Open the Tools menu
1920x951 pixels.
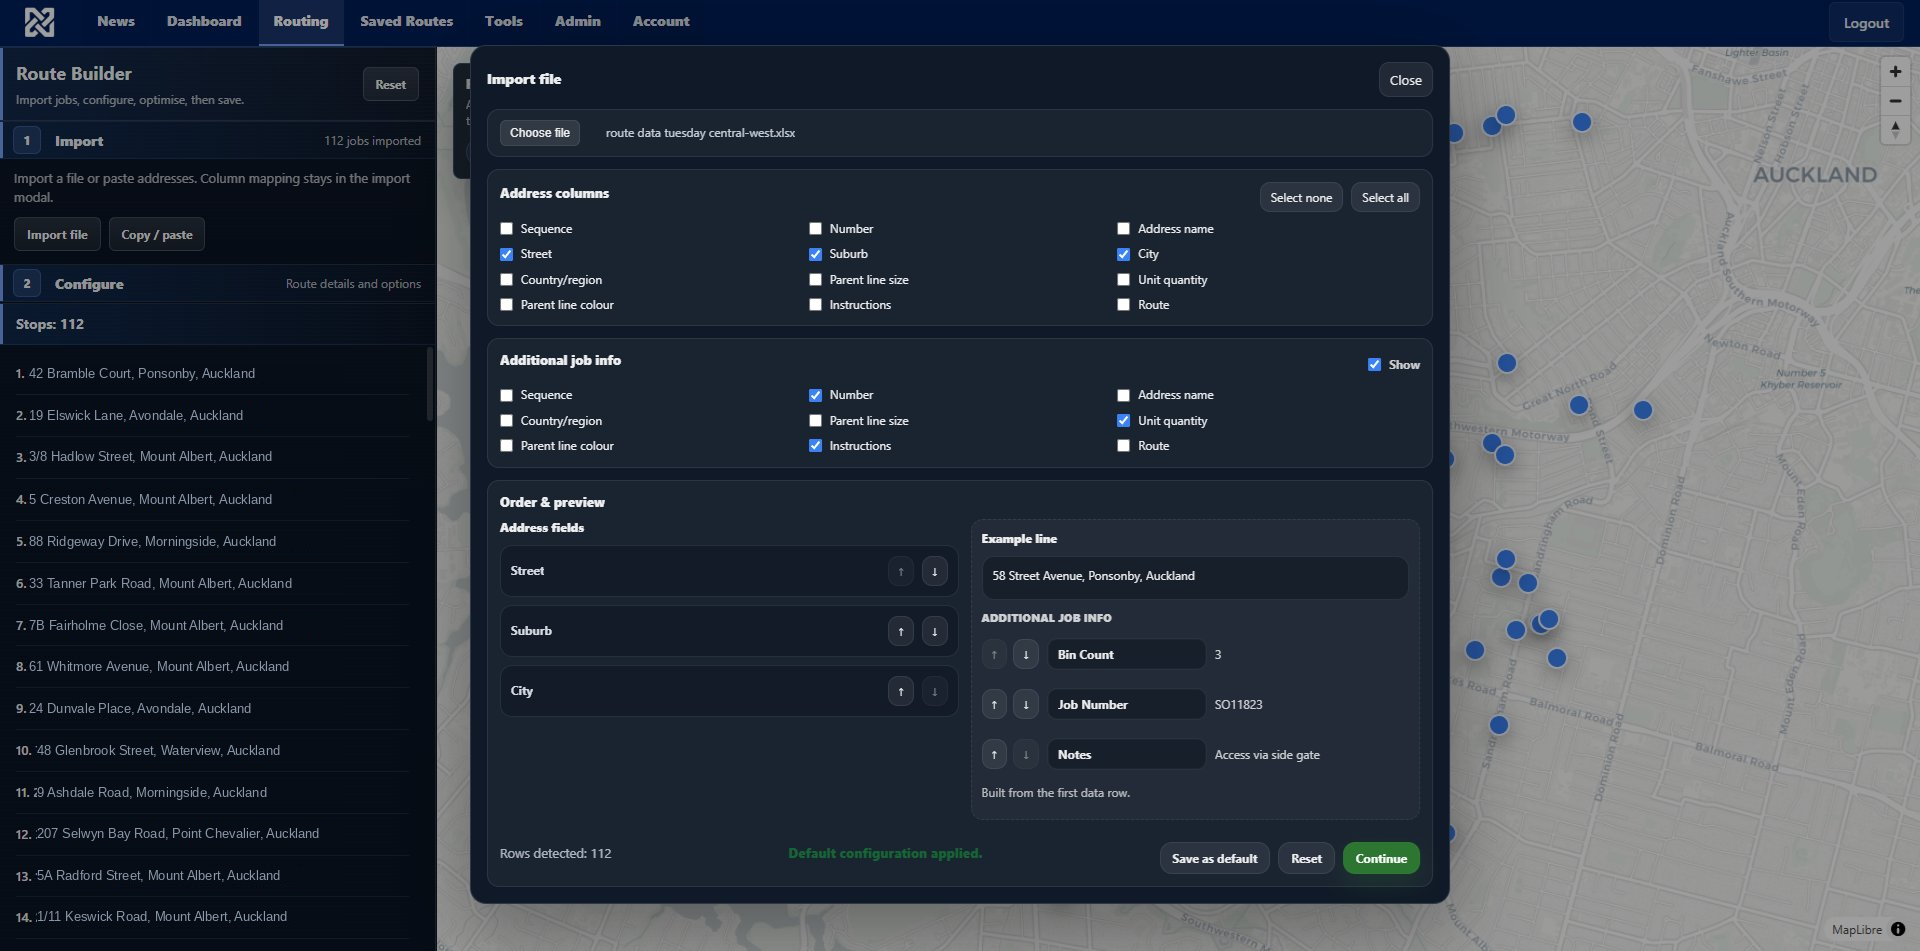504,21
